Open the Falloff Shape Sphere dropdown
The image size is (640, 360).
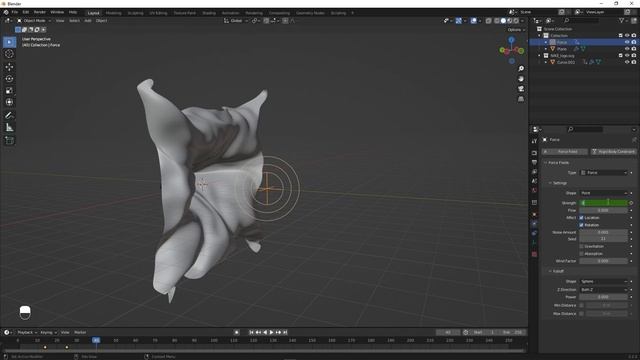[x=604, y=281]
